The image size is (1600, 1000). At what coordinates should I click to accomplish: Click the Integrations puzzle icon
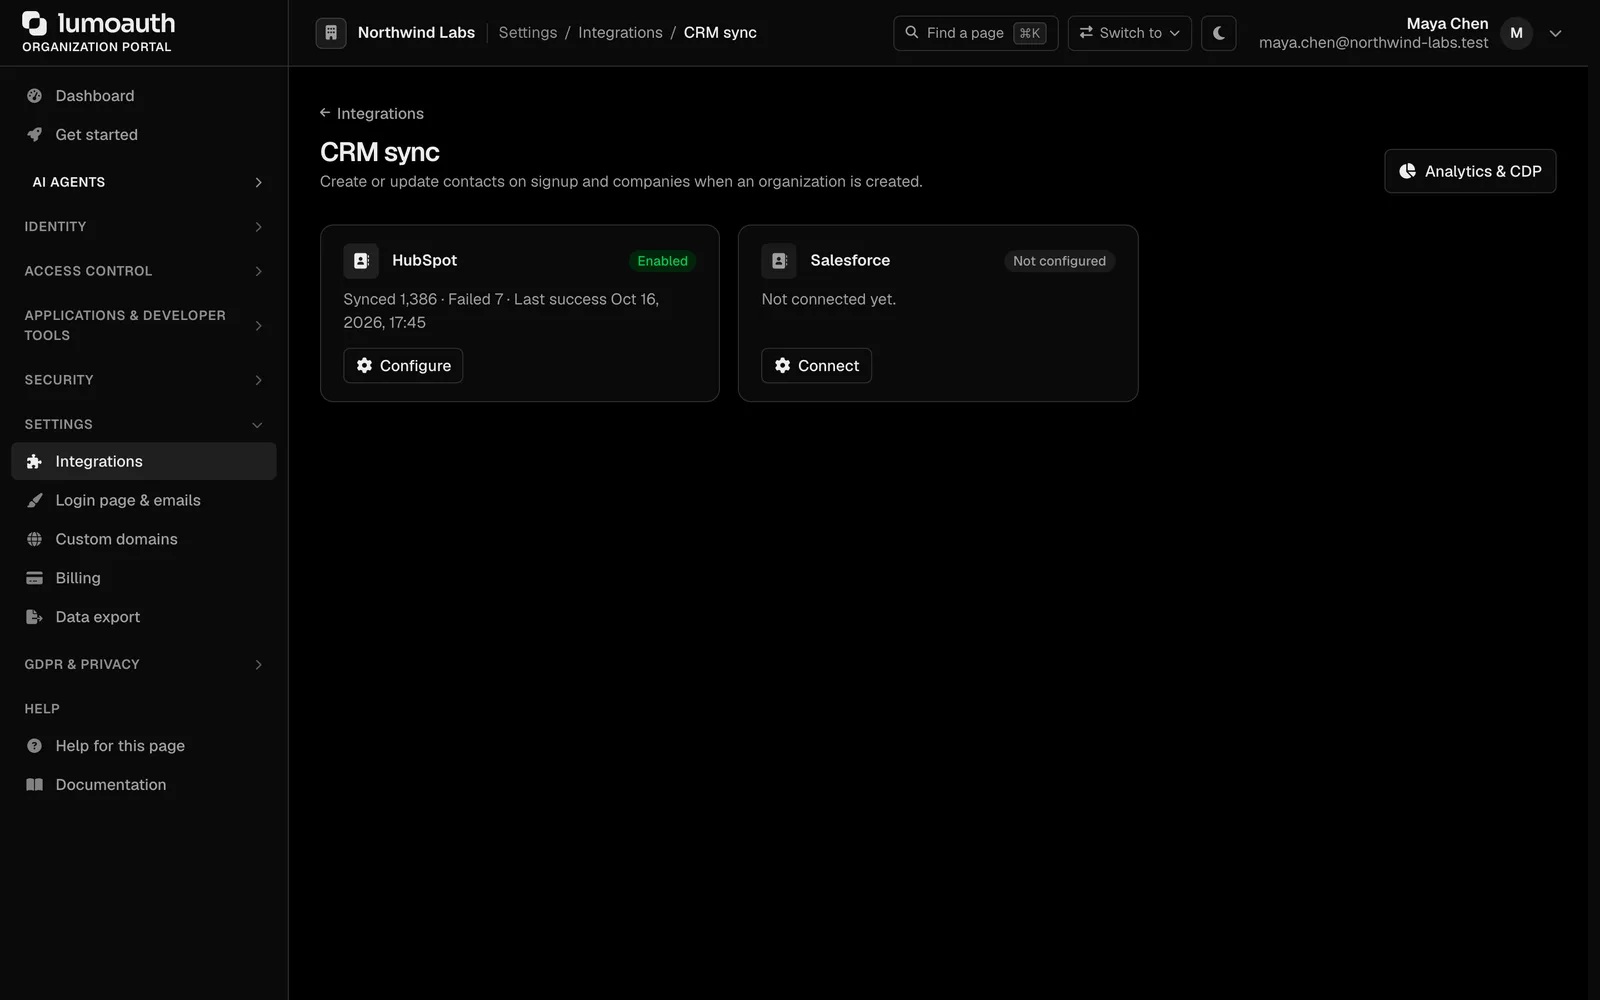(35, 462)
